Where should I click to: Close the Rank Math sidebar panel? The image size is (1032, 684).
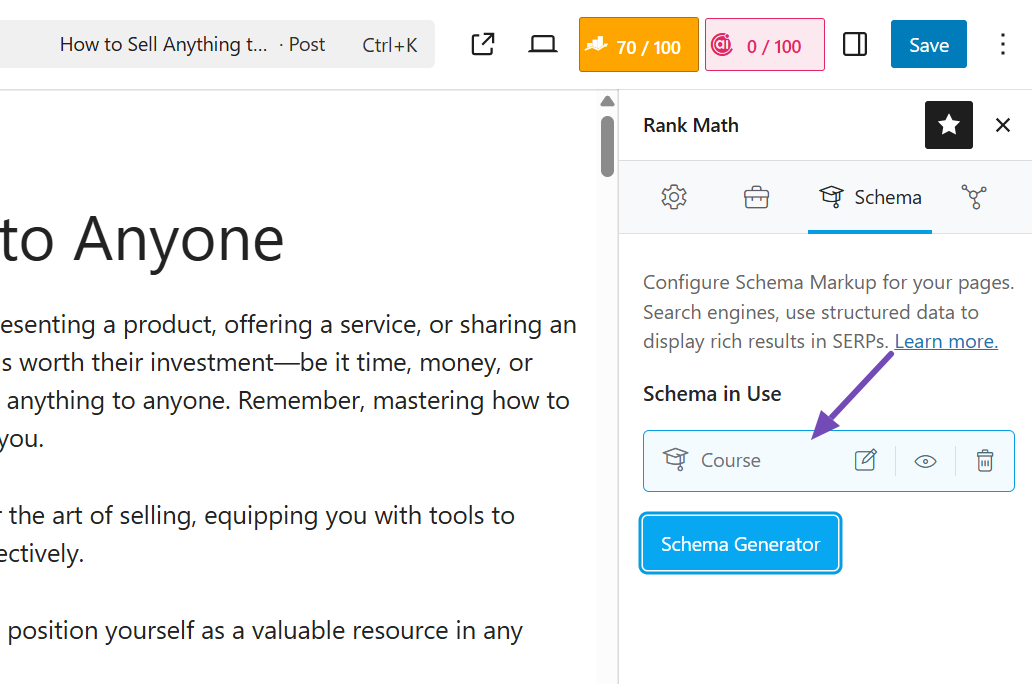pyautogui.click(x=1003, y=125)
